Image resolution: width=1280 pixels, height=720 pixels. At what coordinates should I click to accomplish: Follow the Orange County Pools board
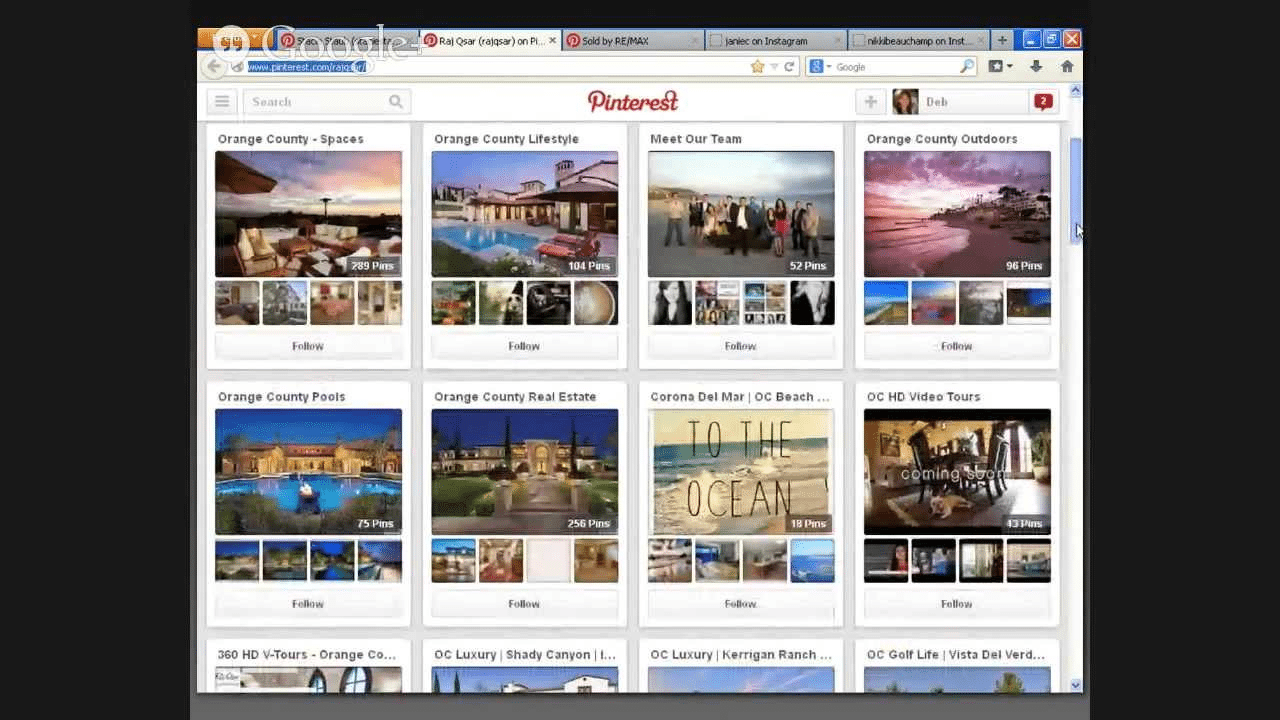308,604
